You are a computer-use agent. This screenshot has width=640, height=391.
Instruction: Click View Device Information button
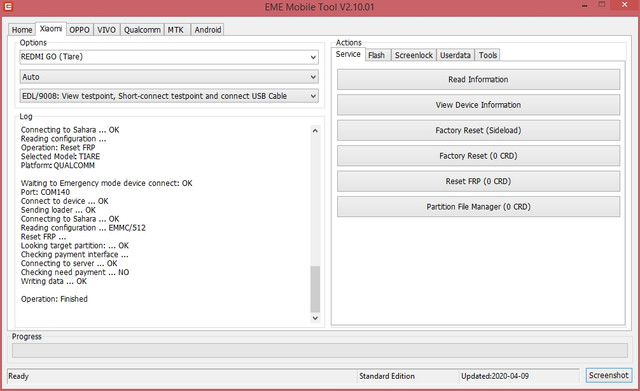(x=478, y=105)
